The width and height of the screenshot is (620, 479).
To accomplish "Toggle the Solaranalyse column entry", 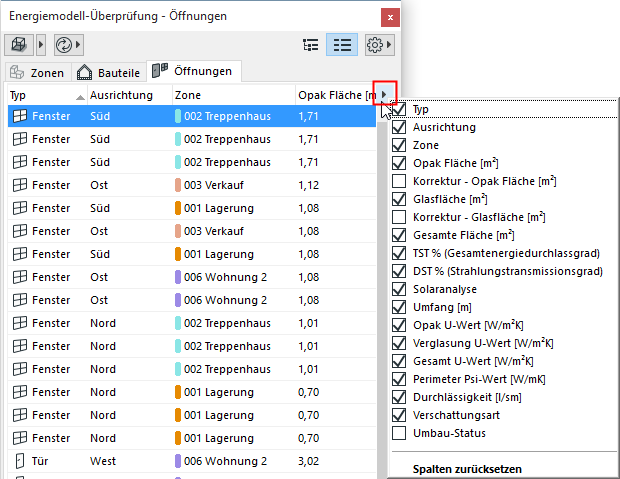I will tap(502, 289).
